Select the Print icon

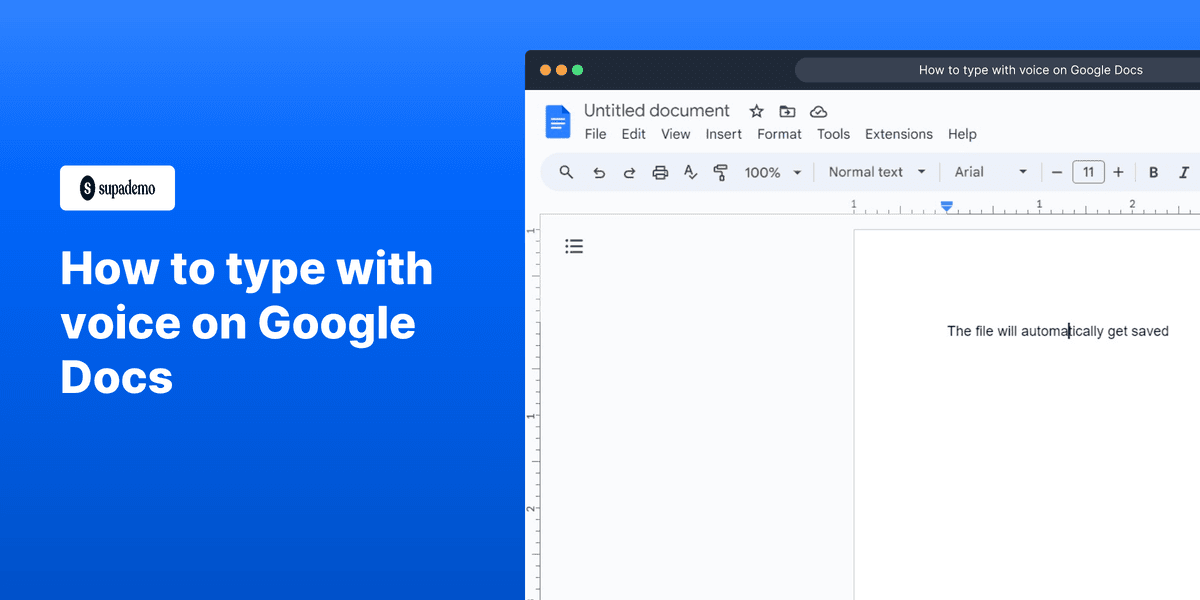[x=660, y=172]
